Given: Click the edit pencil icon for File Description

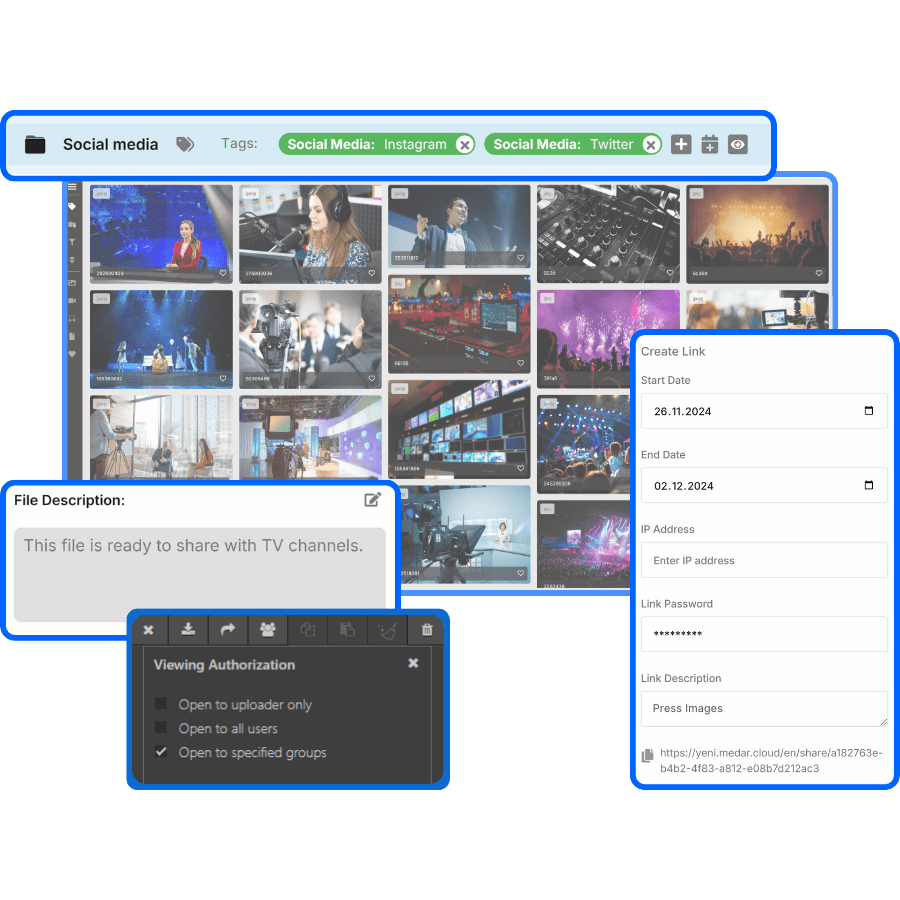Looking at the screenshot, I should tap(373, 500).
